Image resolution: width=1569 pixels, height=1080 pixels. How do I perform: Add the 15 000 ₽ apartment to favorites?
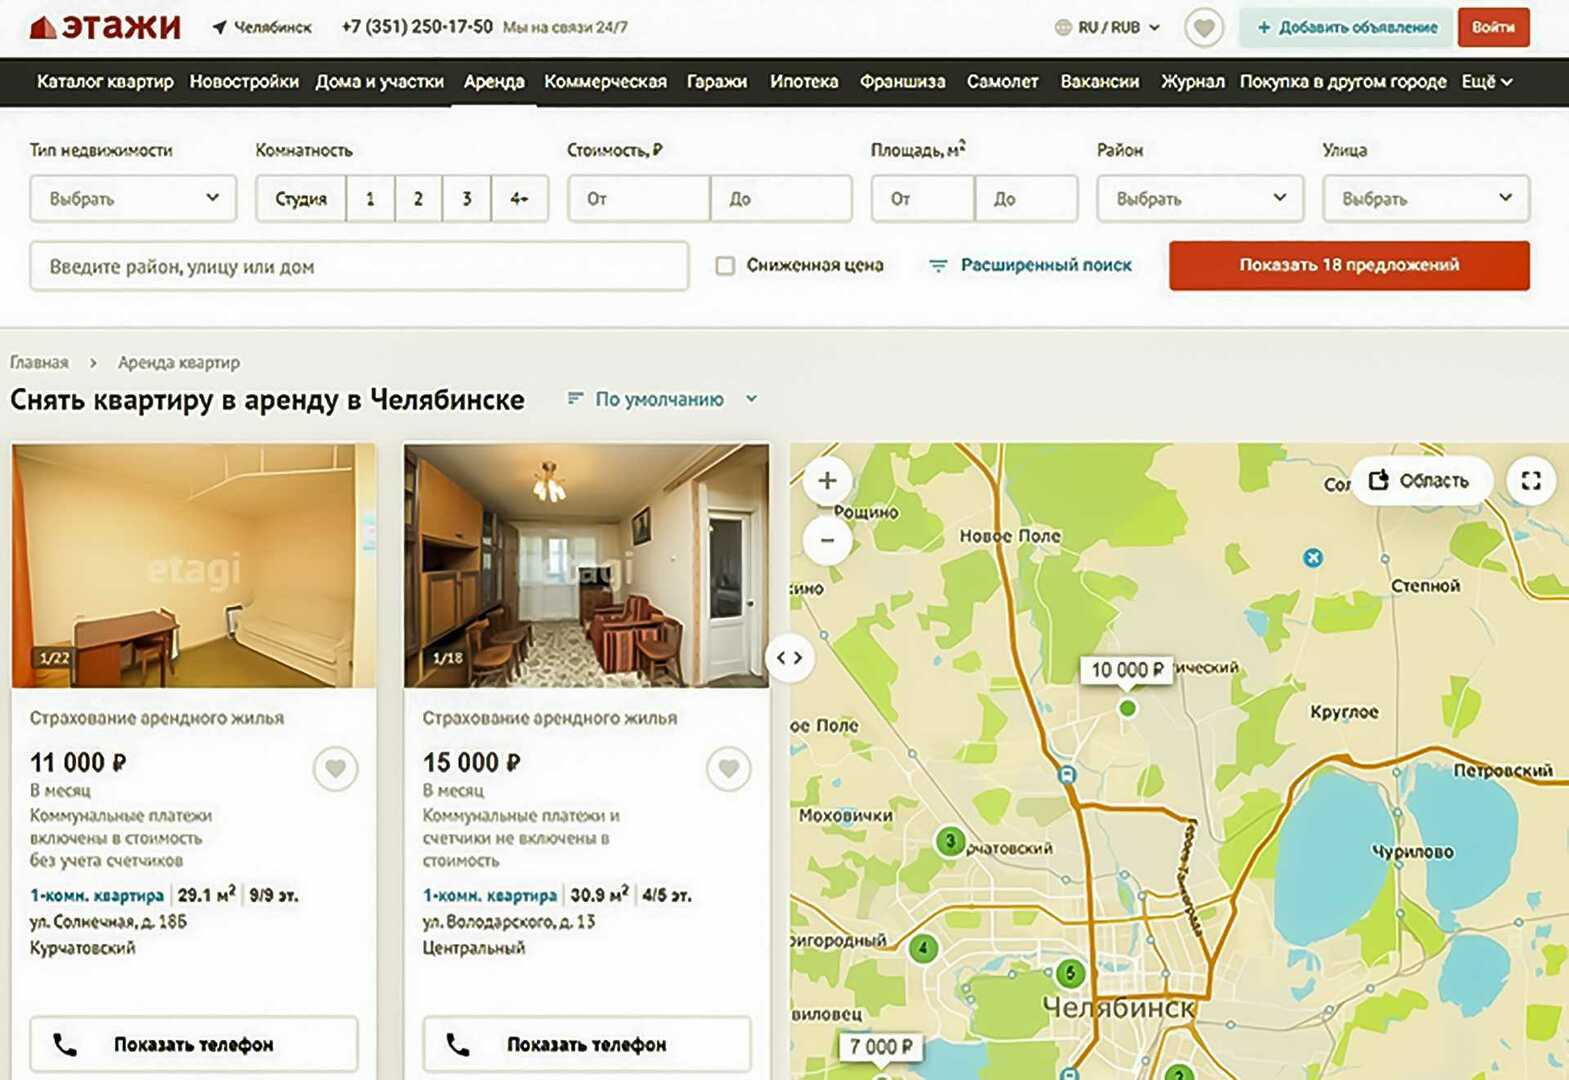tap(728, 769)
